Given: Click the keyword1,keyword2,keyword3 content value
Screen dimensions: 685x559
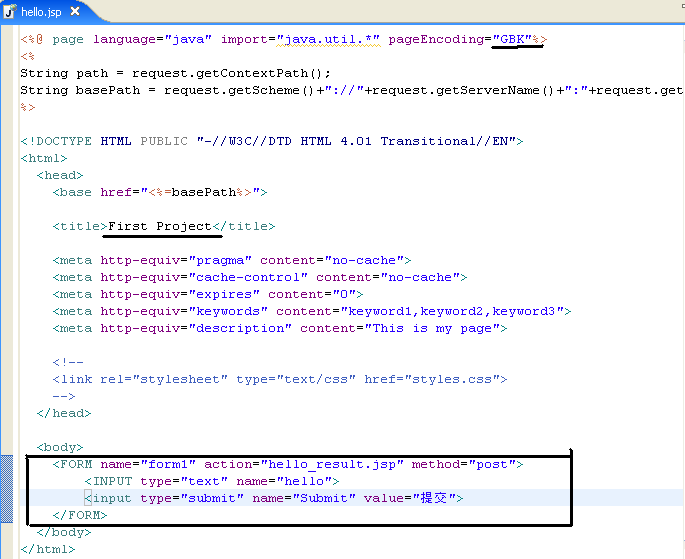Looking at the screenshot, I should coord(452,311).
